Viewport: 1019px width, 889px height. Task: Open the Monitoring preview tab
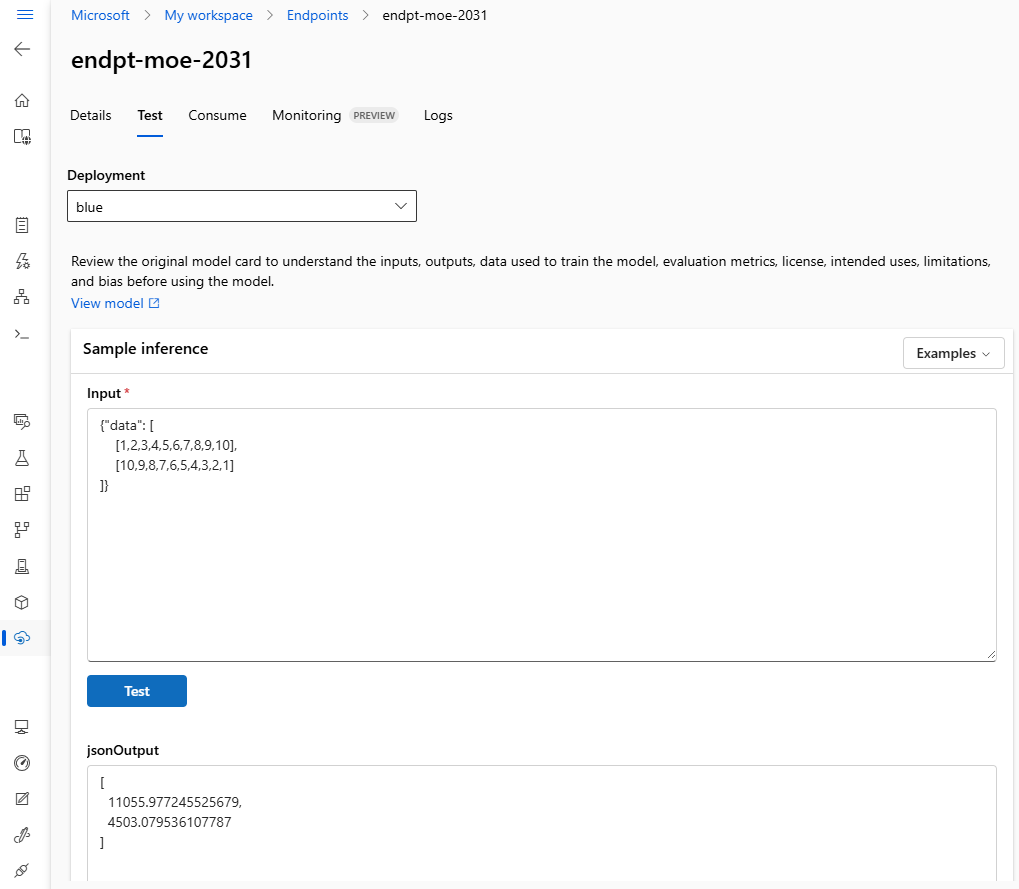(x=306, y=115)
